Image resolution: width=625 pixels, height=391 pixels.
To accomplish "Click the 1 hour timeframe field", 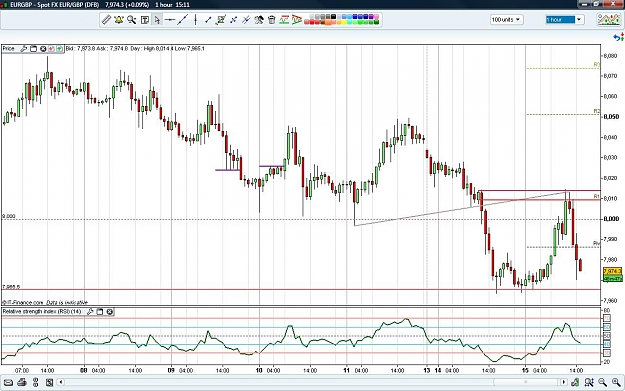I will click(x=560, y=20).
